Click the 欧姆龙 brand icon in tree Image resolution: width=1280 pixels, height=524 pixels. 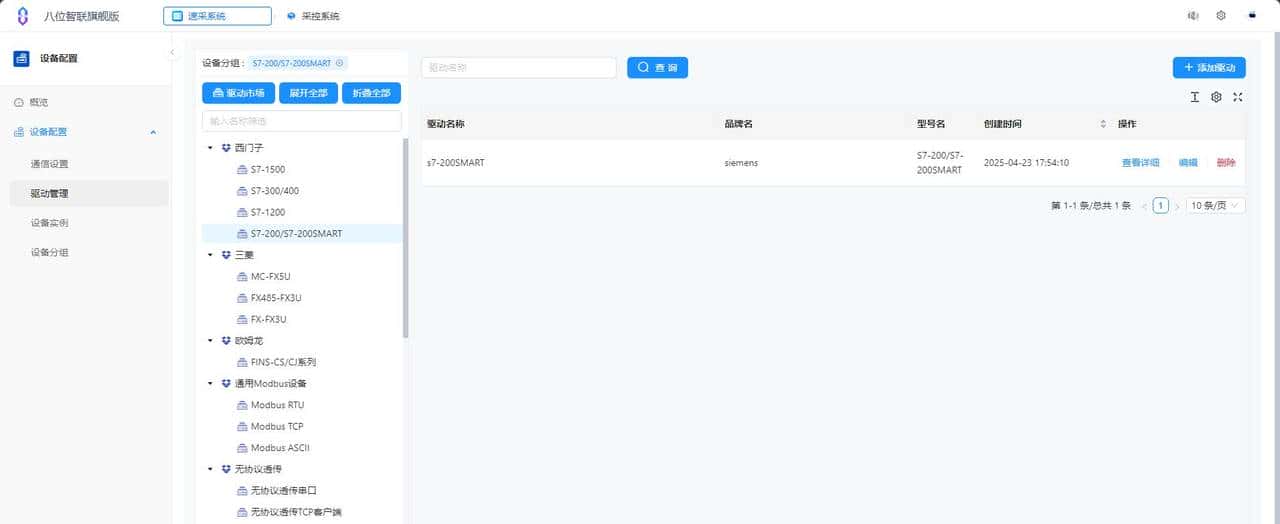click(226, 341)
